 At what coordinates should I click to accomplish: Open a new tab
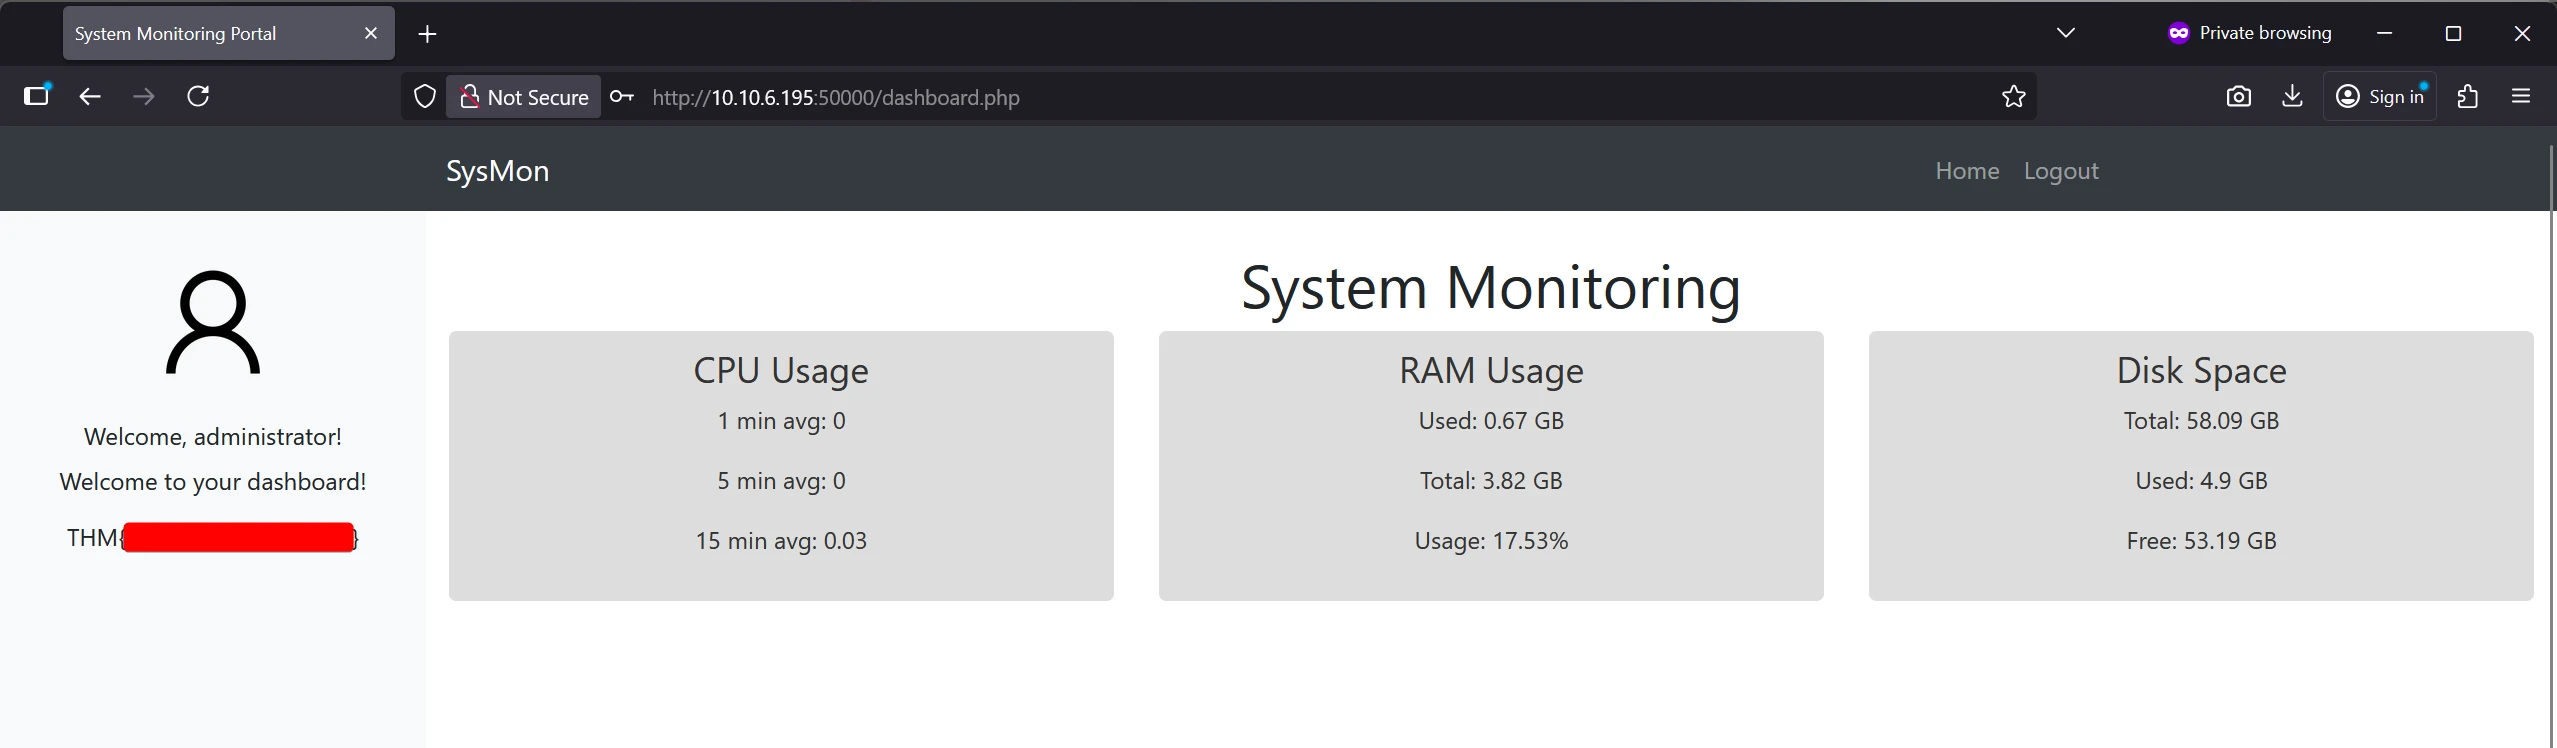point(427,34)
